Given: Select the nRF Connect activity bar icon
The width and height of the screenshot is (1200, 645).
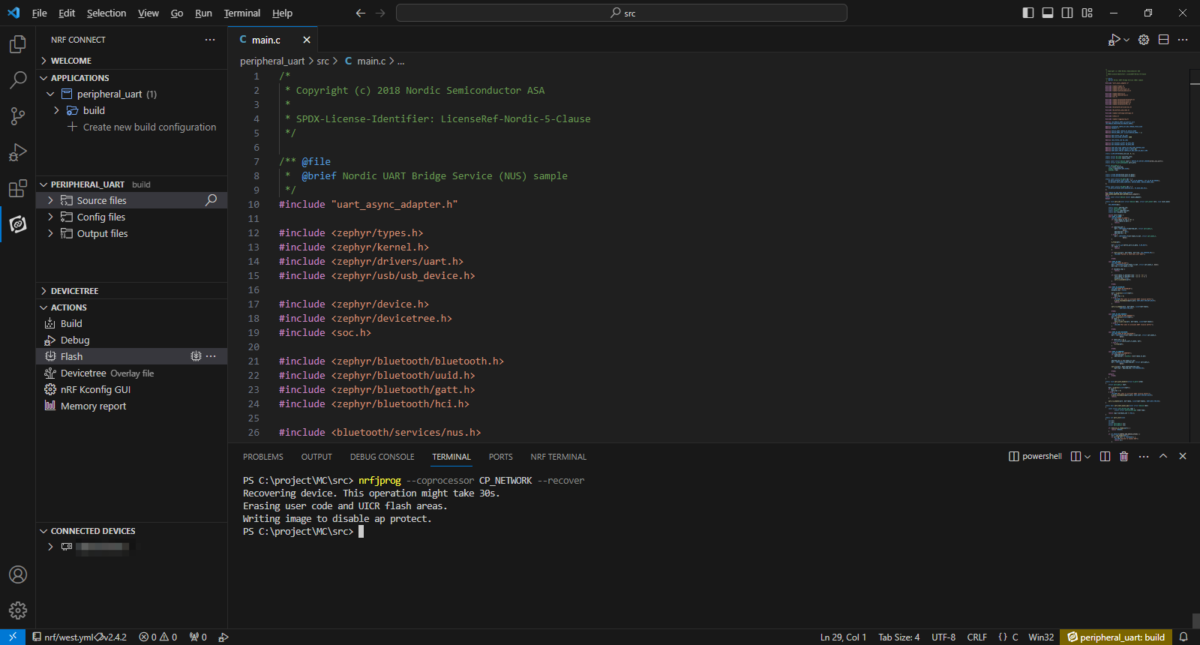Looking at the screenshot, I should [17, 224].
